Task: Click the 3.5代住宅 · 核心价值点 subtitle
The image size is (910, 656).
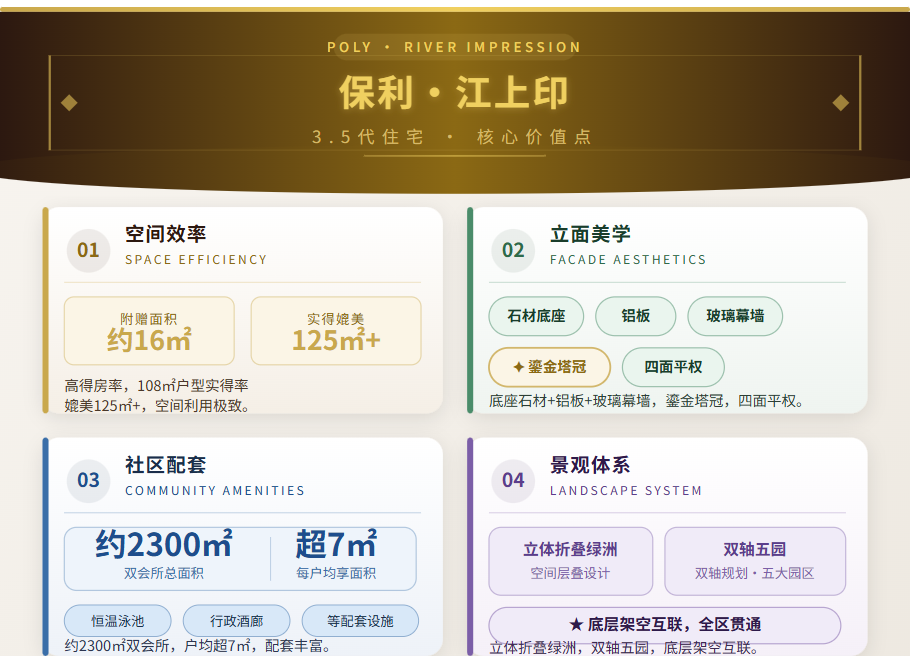Action: coord(452,137)
